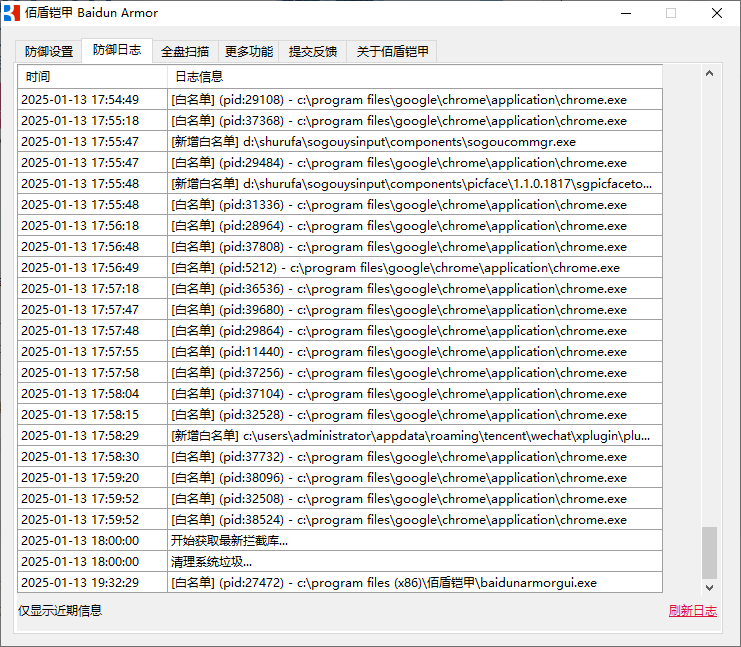The height and width of the screenshot is (647, 741).
Task: Select the 更多功能 tab
Action: pyautogui.click(x=249, y=52)
